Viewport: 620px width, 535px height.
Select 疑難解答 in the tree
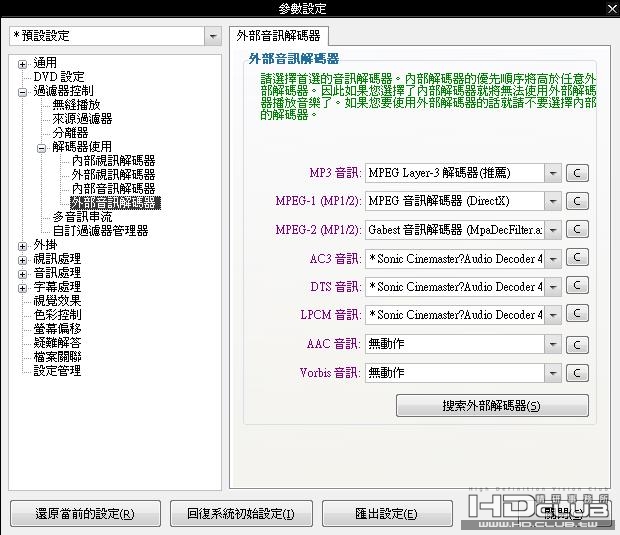coord(57,342)
